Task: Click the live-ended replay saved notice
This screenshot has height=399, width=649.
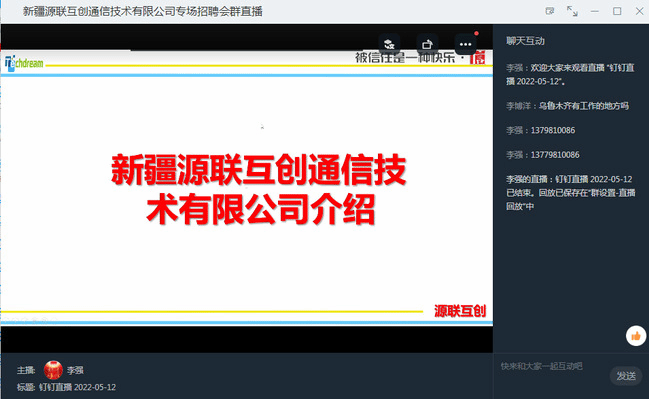Action: click(x=571, y=192)
